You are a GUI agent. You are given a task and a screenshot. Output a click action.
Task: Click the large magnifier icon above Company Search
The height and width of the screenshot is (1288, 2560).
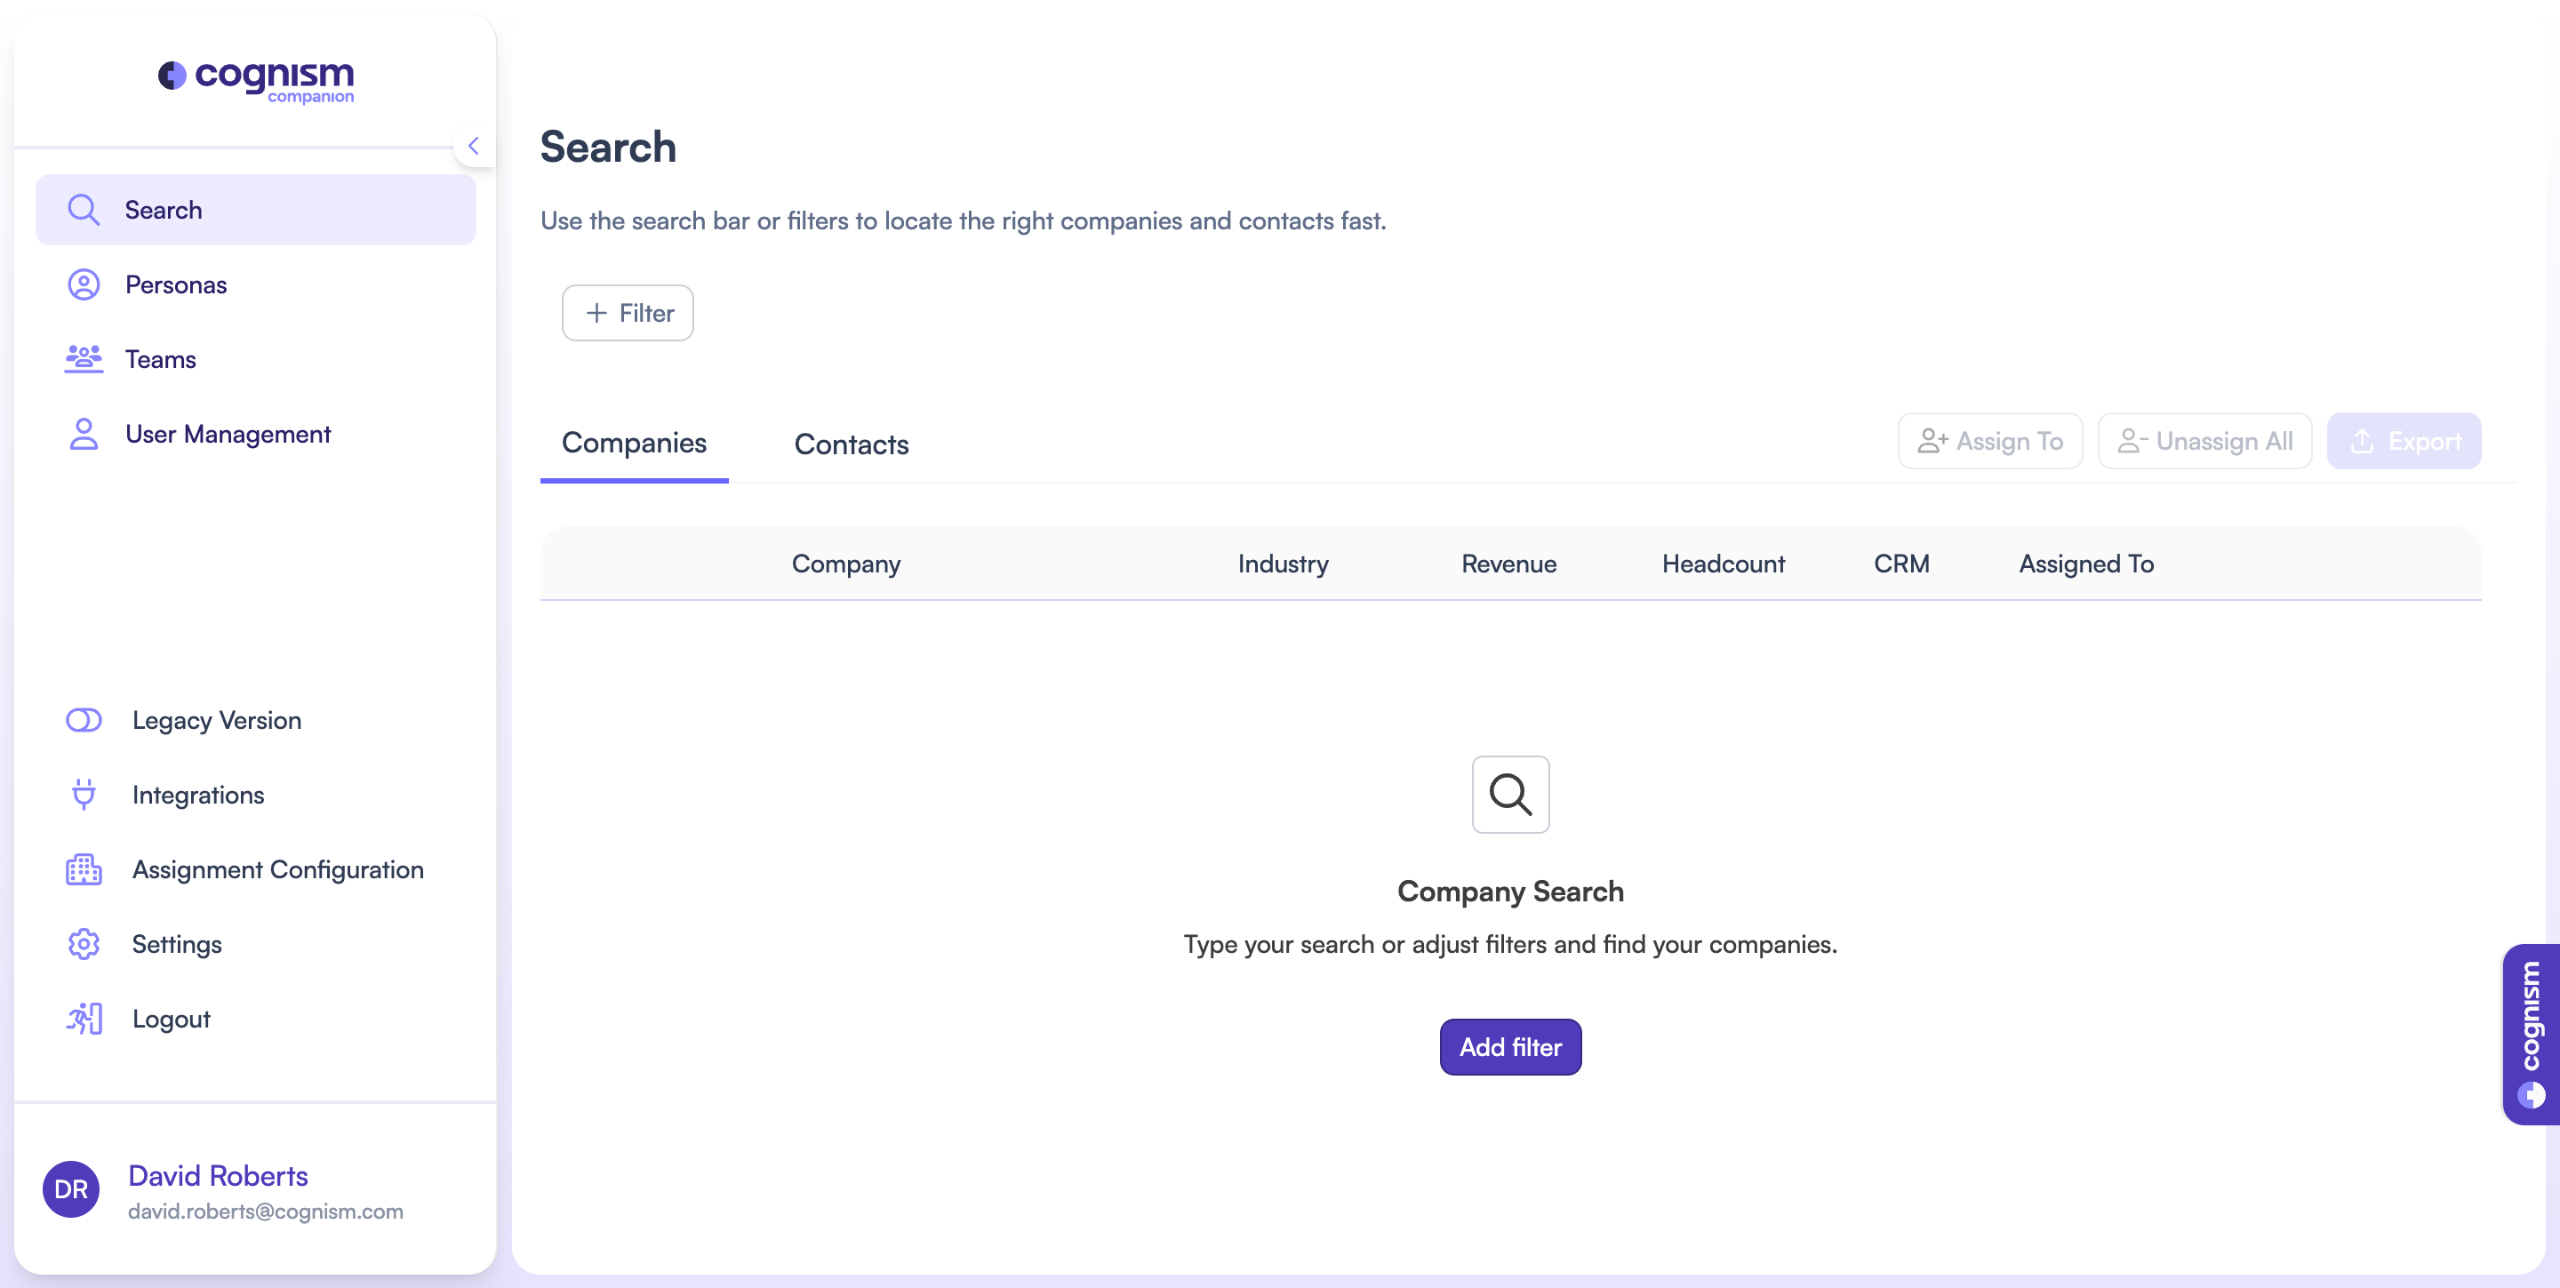(1510, 795)
